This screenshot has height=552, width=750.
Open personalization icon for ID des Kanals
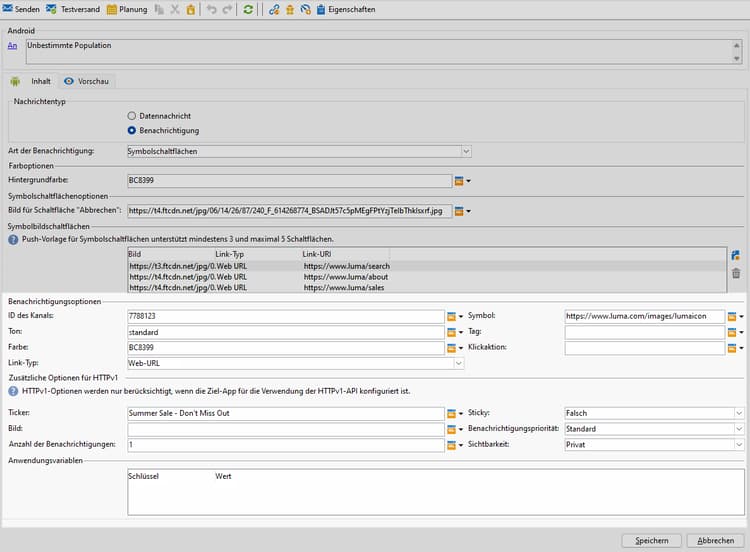point(454,316)
